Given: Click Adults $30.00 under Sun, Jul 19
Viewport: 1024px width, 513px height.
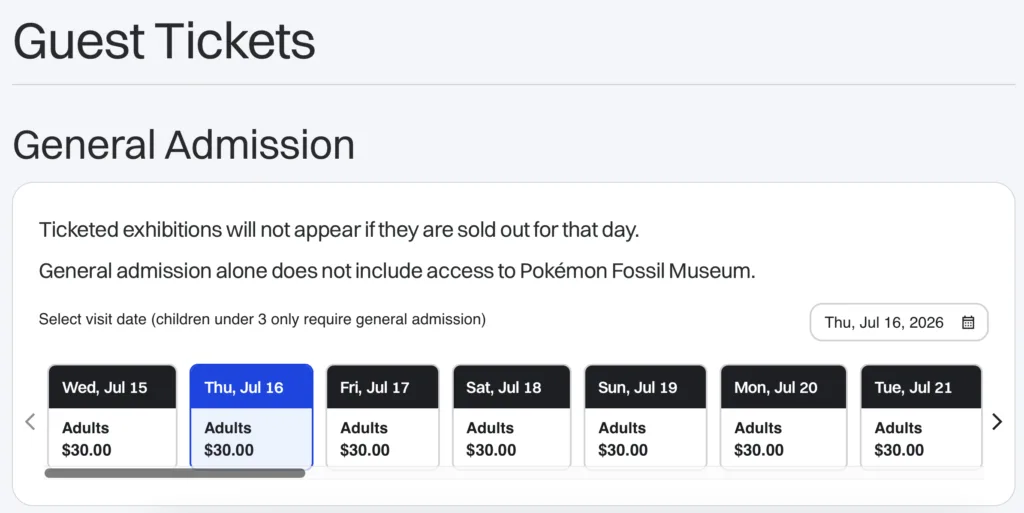Looking at the screenshot, I should click(x=623, y=439).
